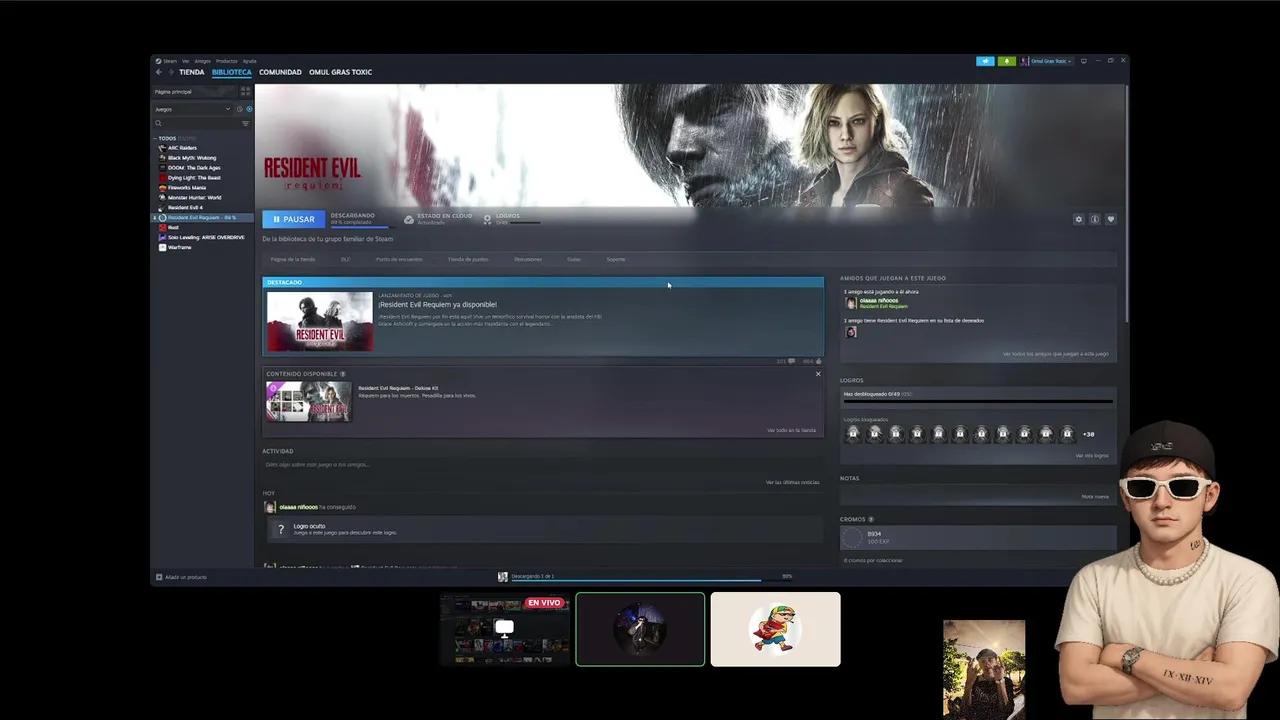Screen dimensions: 1280x720
Task: Click Añadir un producto plus icon
Action: 159,577
